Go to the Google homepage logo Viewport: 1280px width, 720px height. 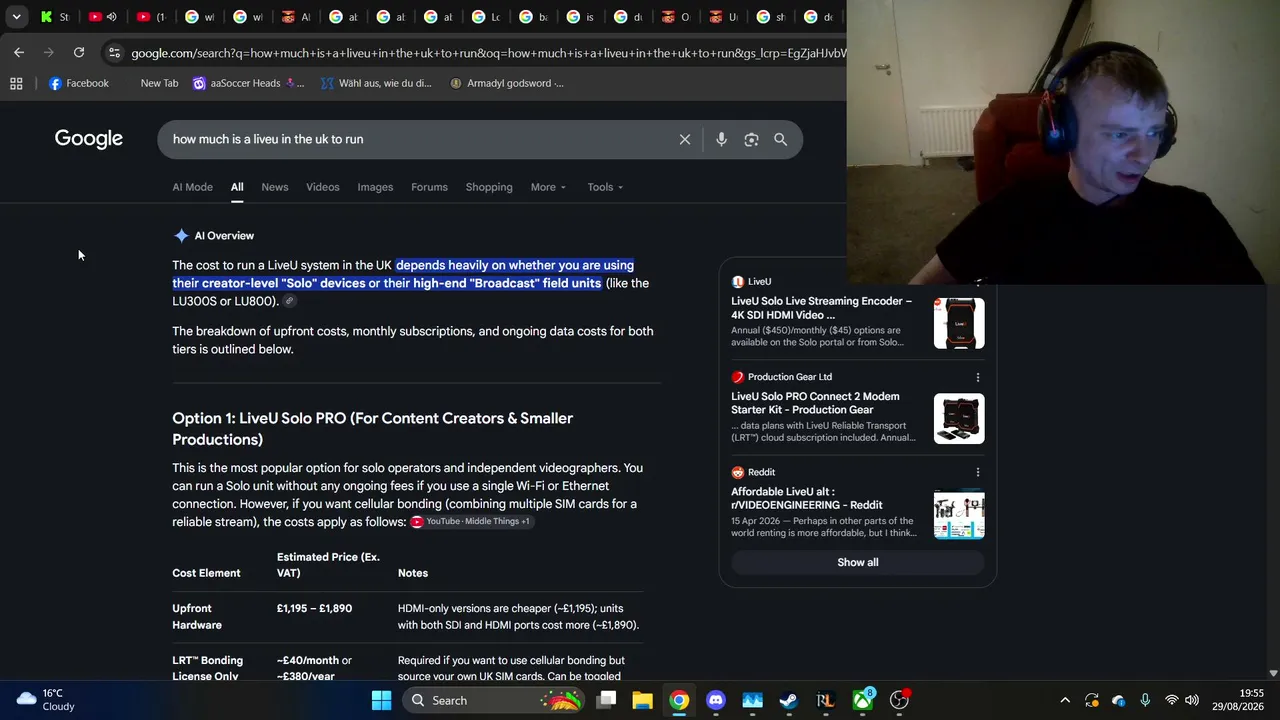point(89,139)
